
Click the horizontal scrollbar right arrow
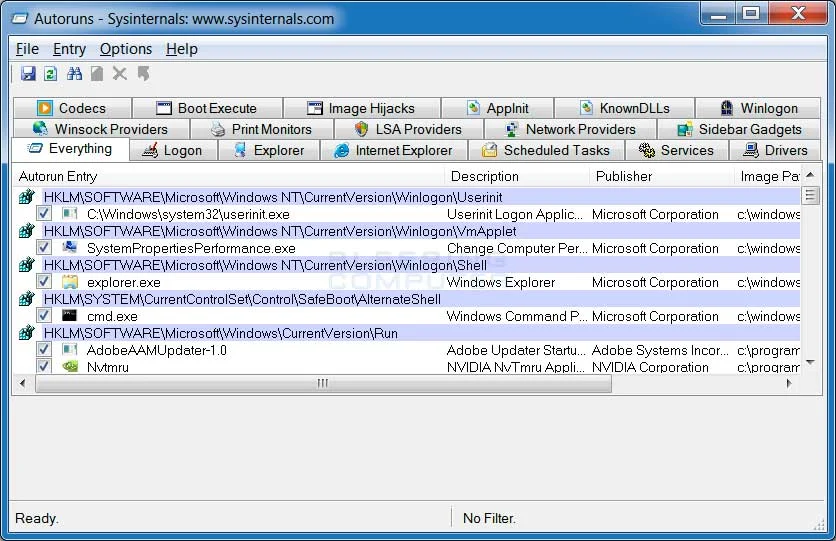coord(789,383)
